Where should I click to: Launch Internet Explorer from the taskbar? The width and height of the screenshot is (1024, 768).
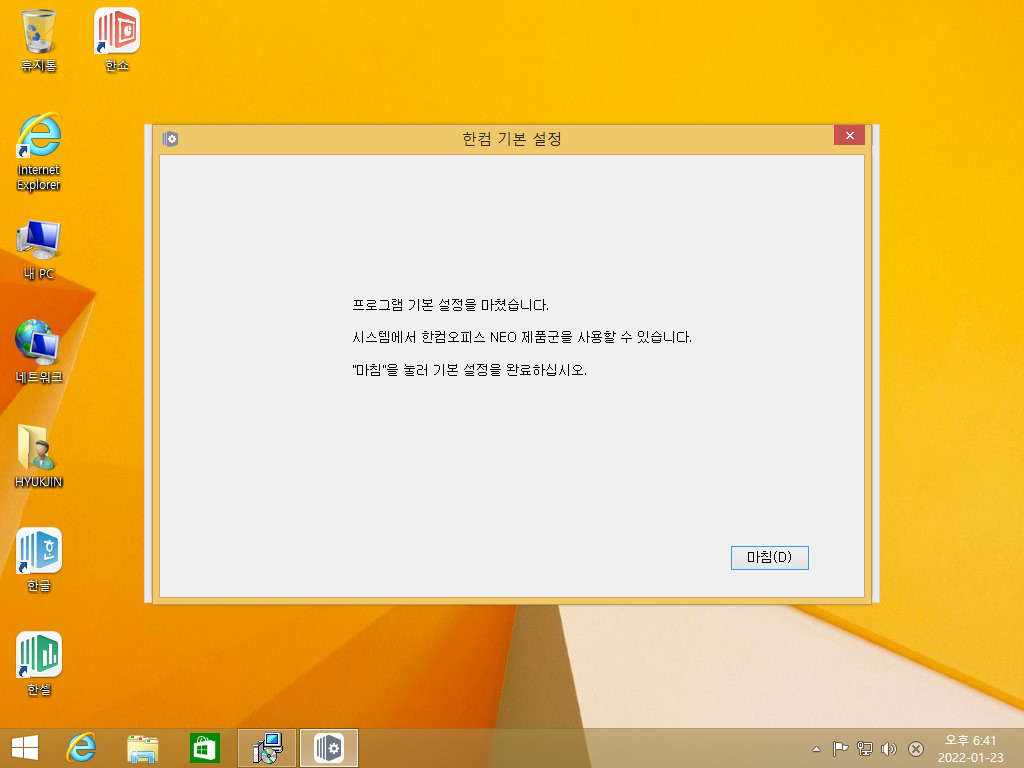[82, 748]
